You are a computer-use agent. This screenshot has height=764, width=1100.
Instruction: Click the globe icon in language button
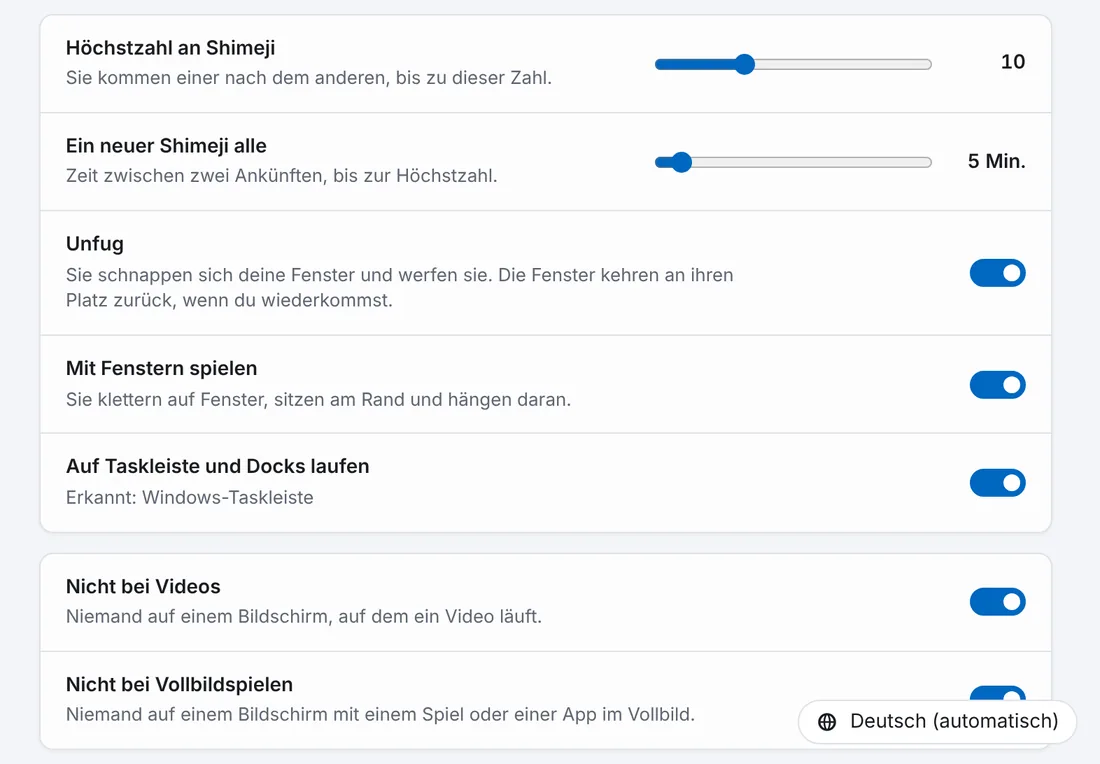click(827, 722)
